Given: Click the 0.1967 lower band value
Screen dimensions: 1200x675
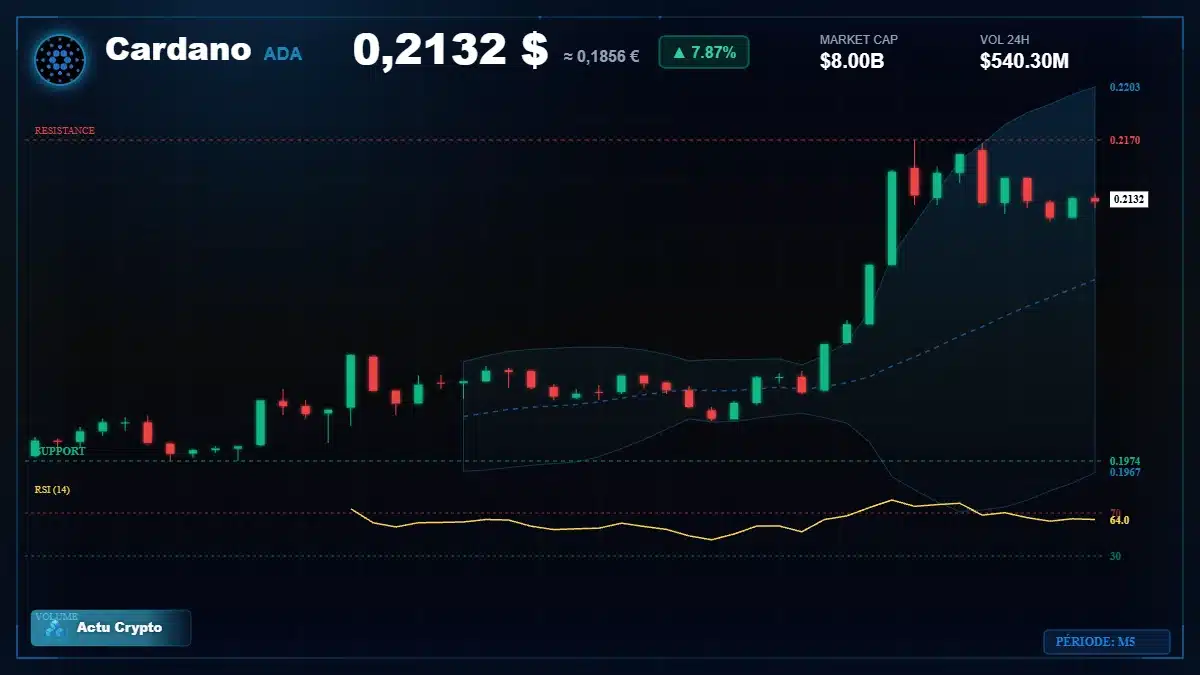Looking at the screenshot, I should tap(1125, 472).
